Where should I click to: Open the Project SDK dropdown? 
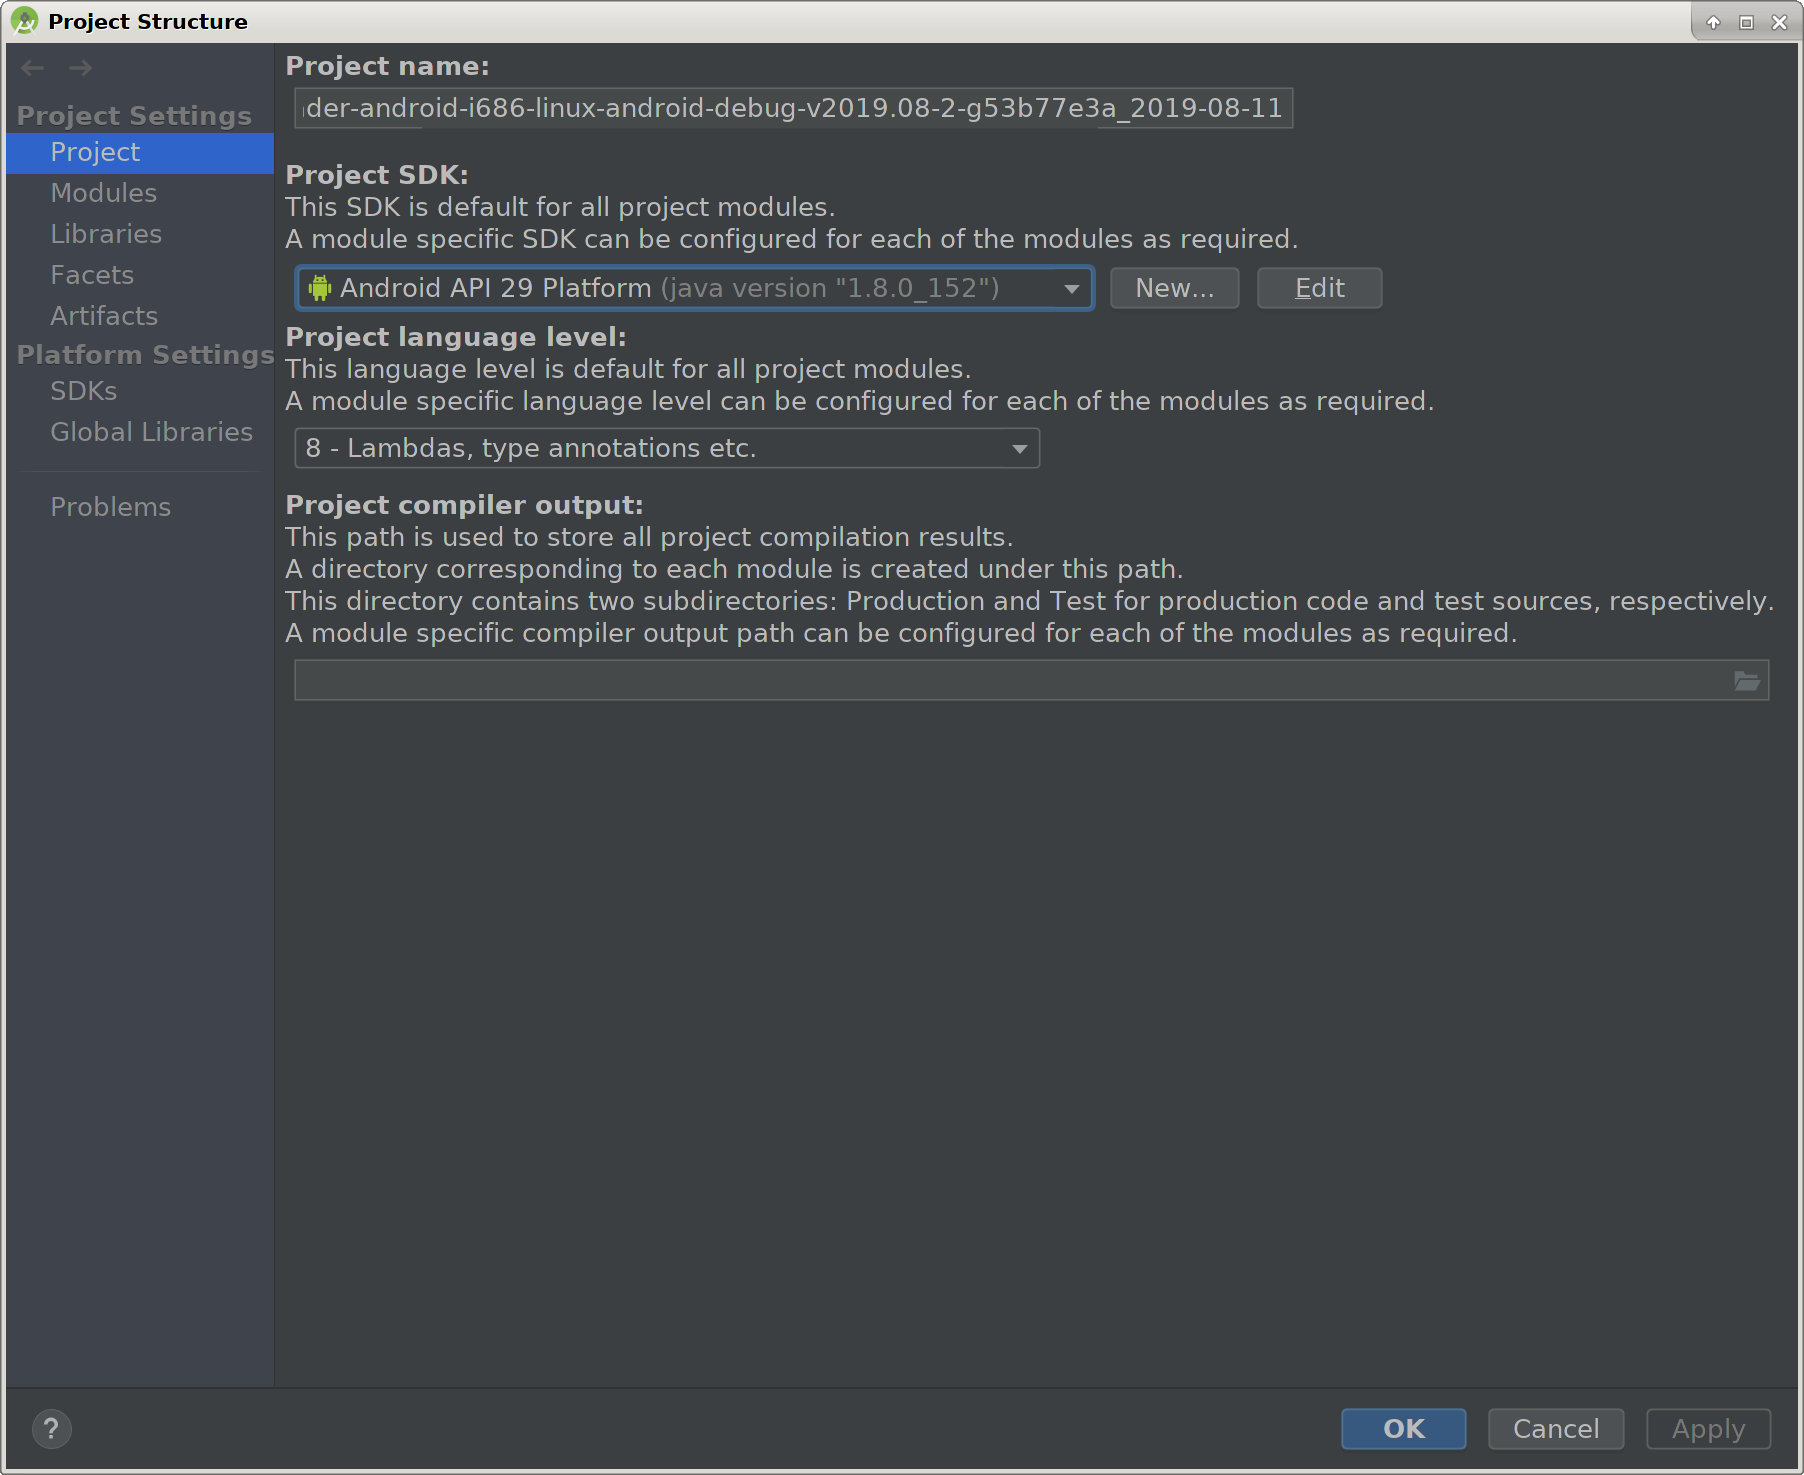coord(1071,288)
